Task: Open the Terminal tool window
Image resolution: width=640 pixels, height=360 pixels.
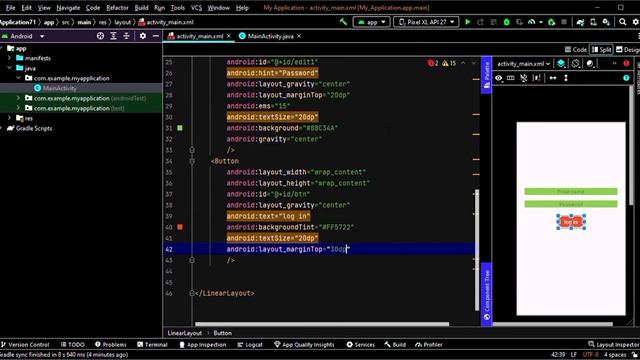Action: (152, 344)
